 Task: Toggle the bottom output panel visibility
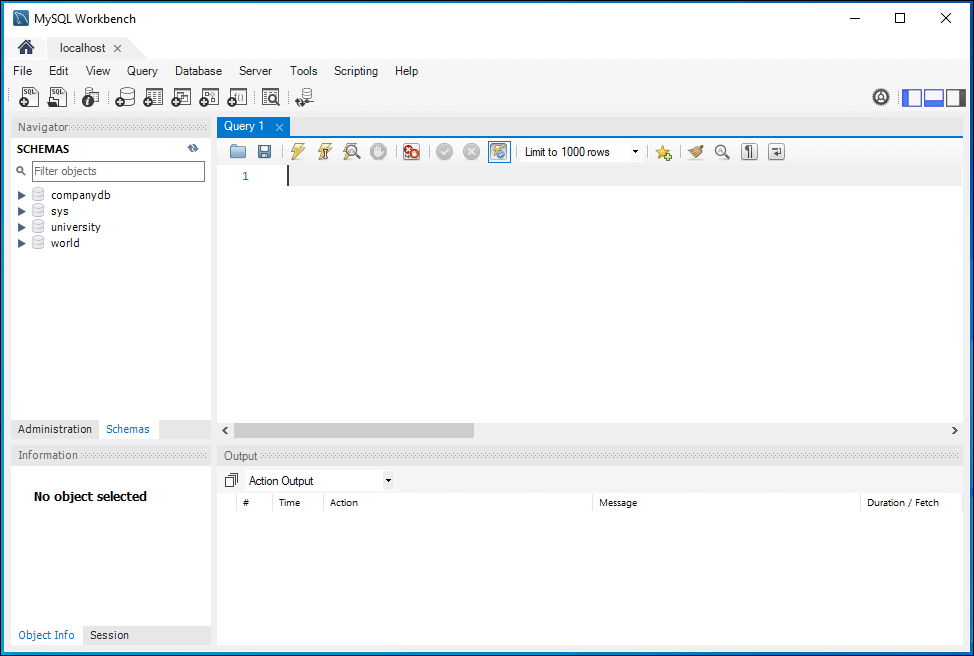click(x=934, y=97)
